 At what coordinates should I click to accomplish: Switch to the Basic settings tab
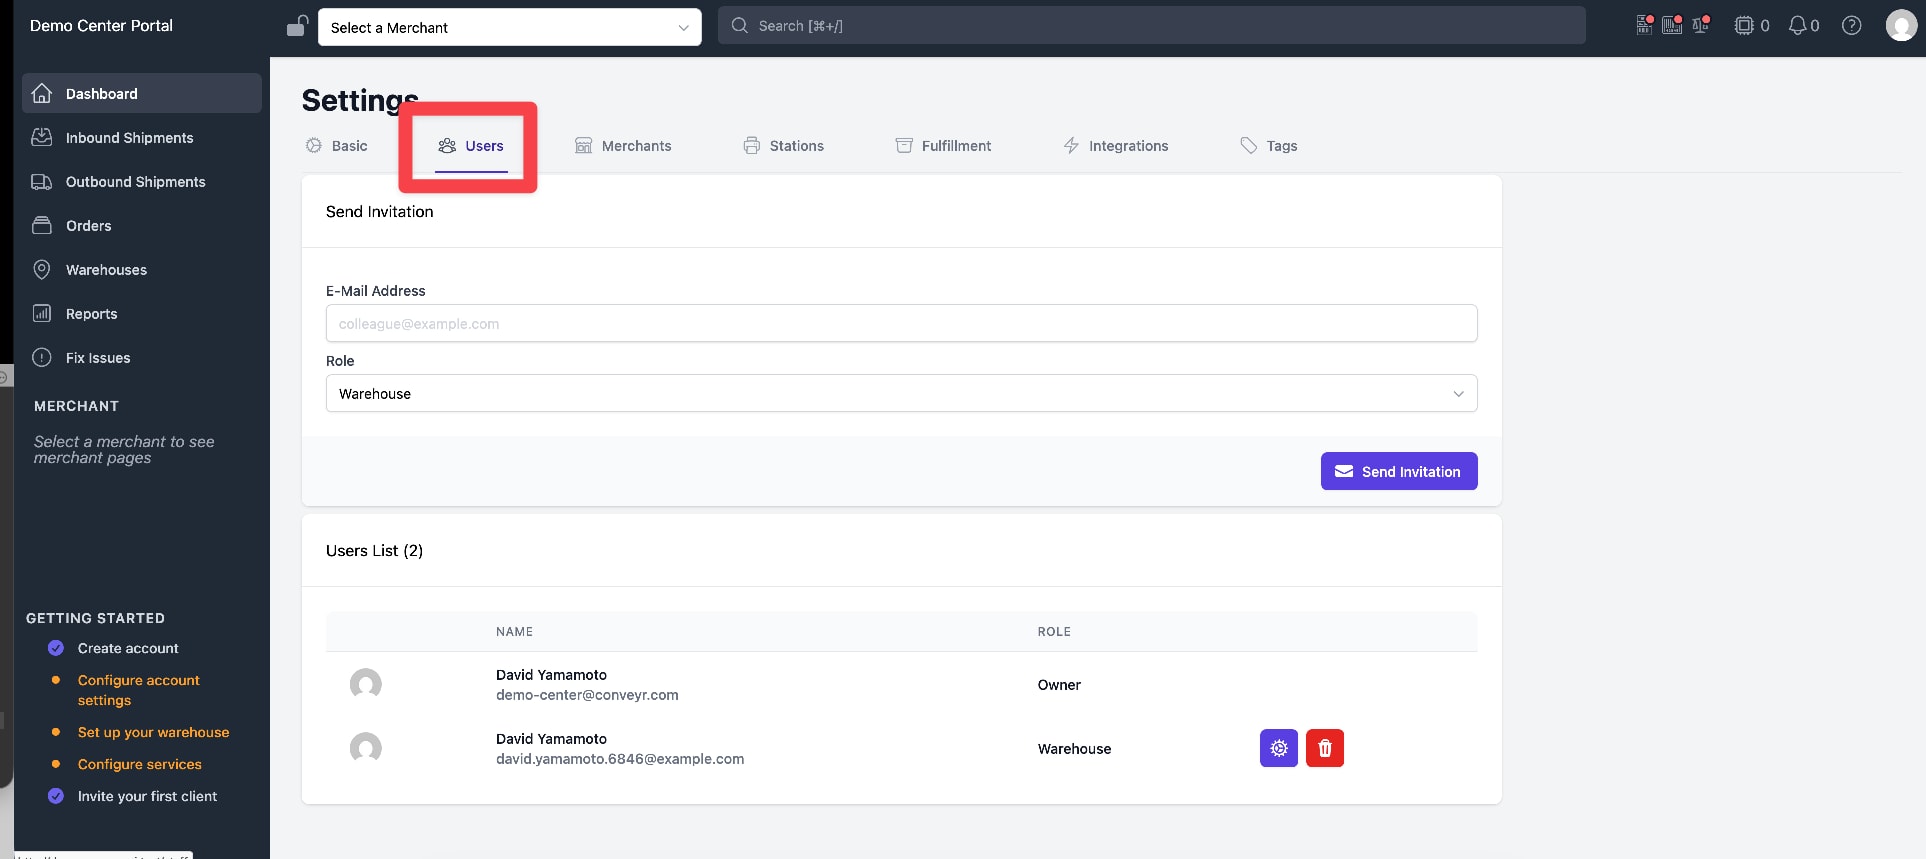tap(337, 146)
